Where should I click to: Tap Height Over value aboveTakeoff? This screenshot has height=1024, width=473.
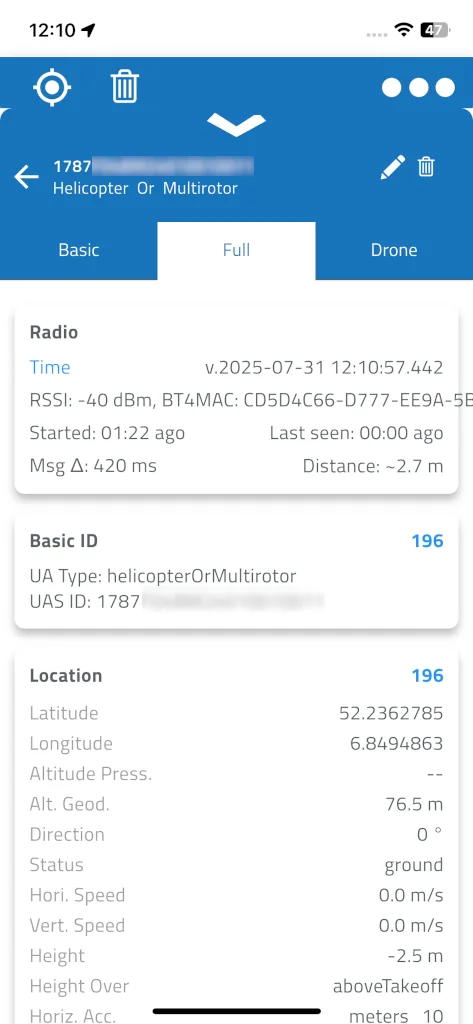388,985
